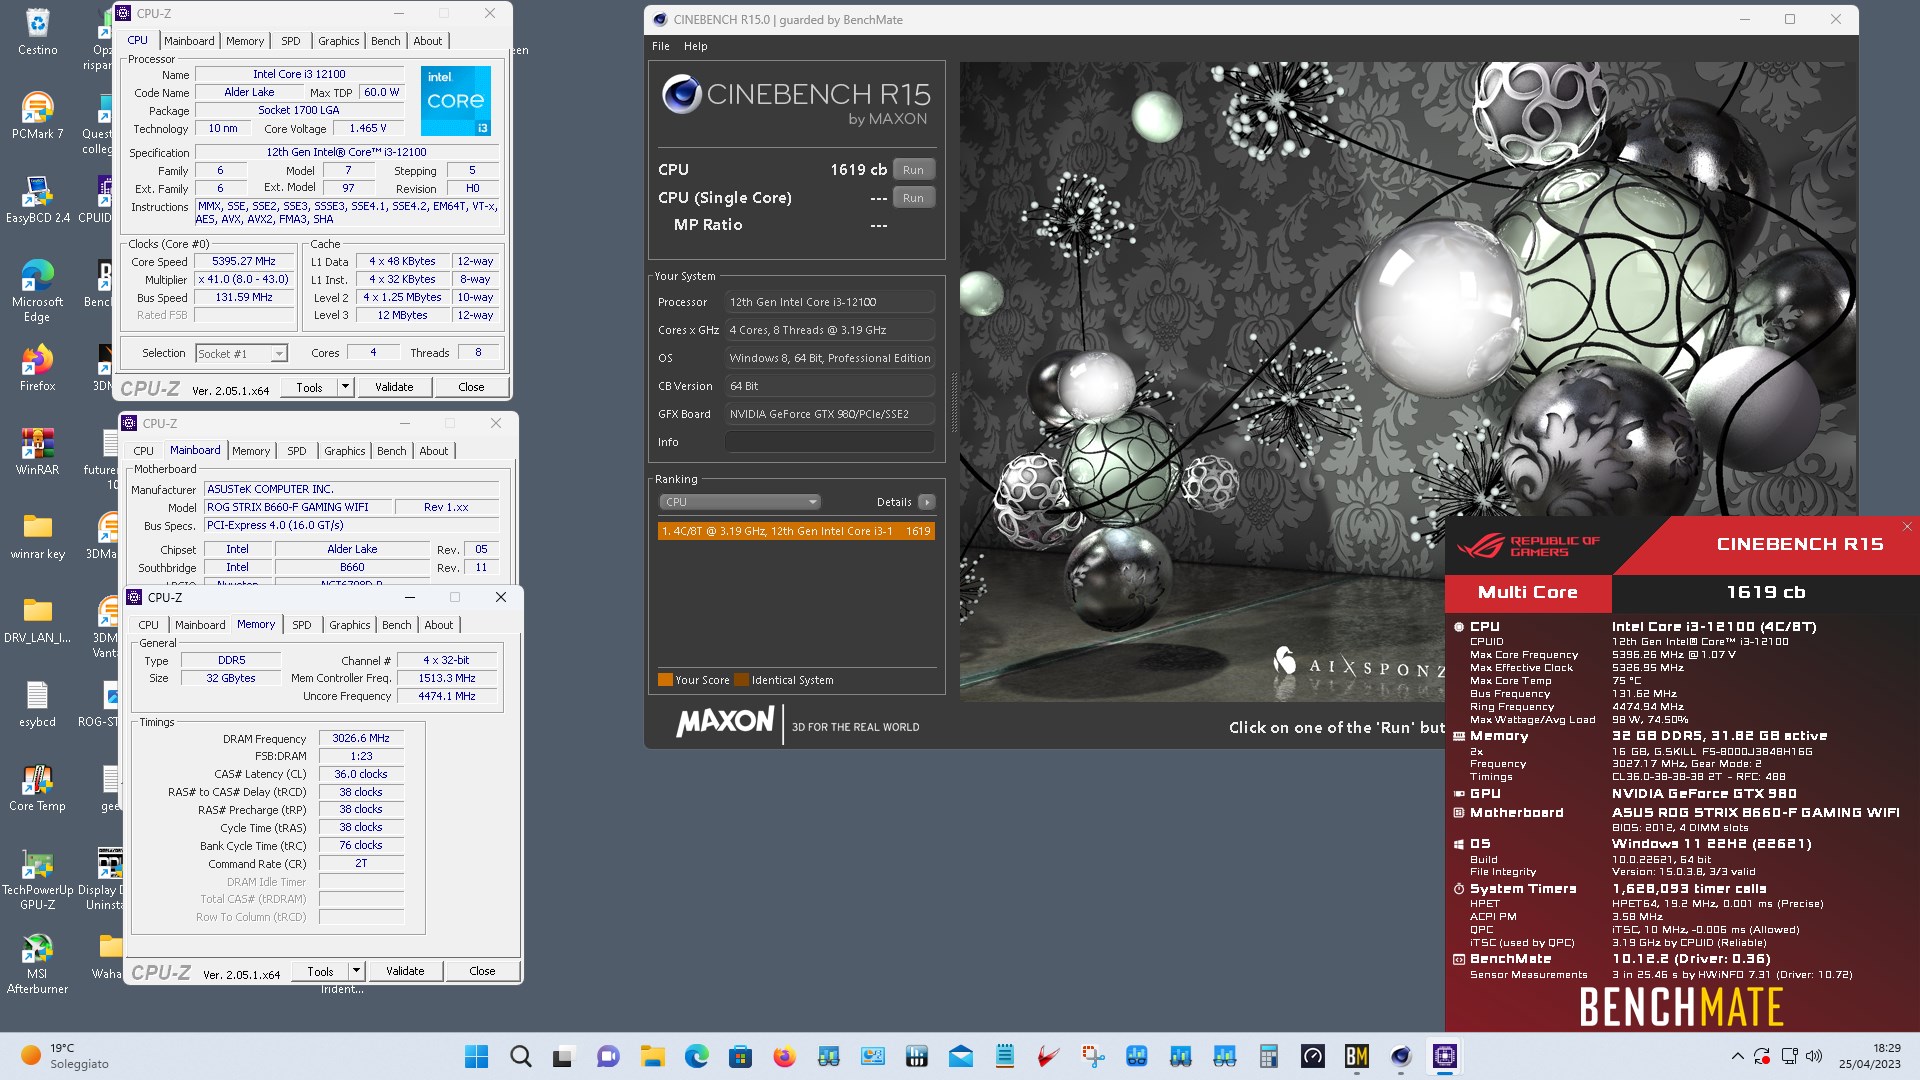
Task: Open the Socket #1 selection dropdown
Action: coord(241,353)
